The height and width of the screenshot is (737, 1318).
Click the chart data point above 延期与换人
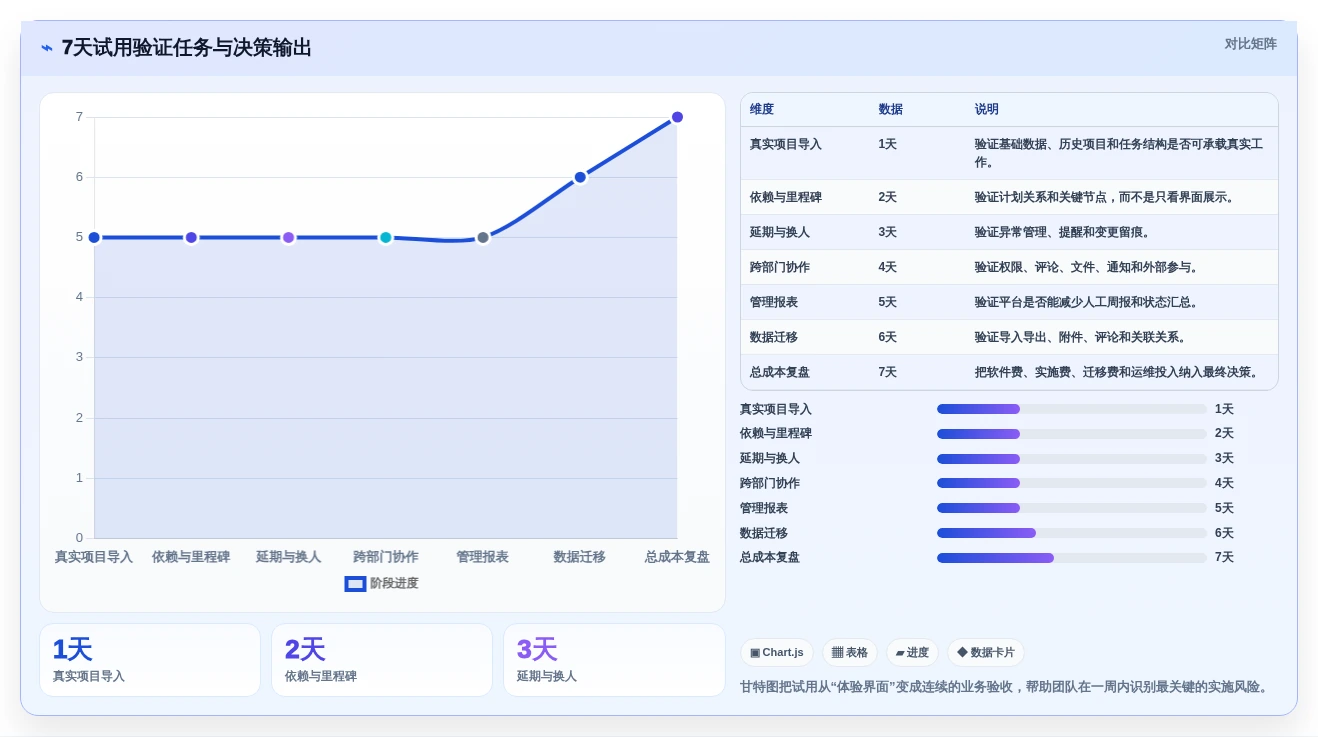click(x=288, y=237)
